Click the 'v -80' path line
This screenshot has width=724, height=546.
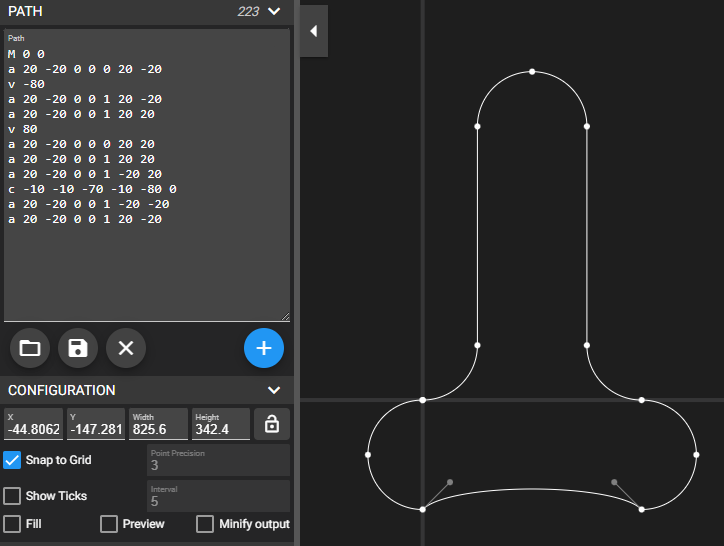click(26, 84)
